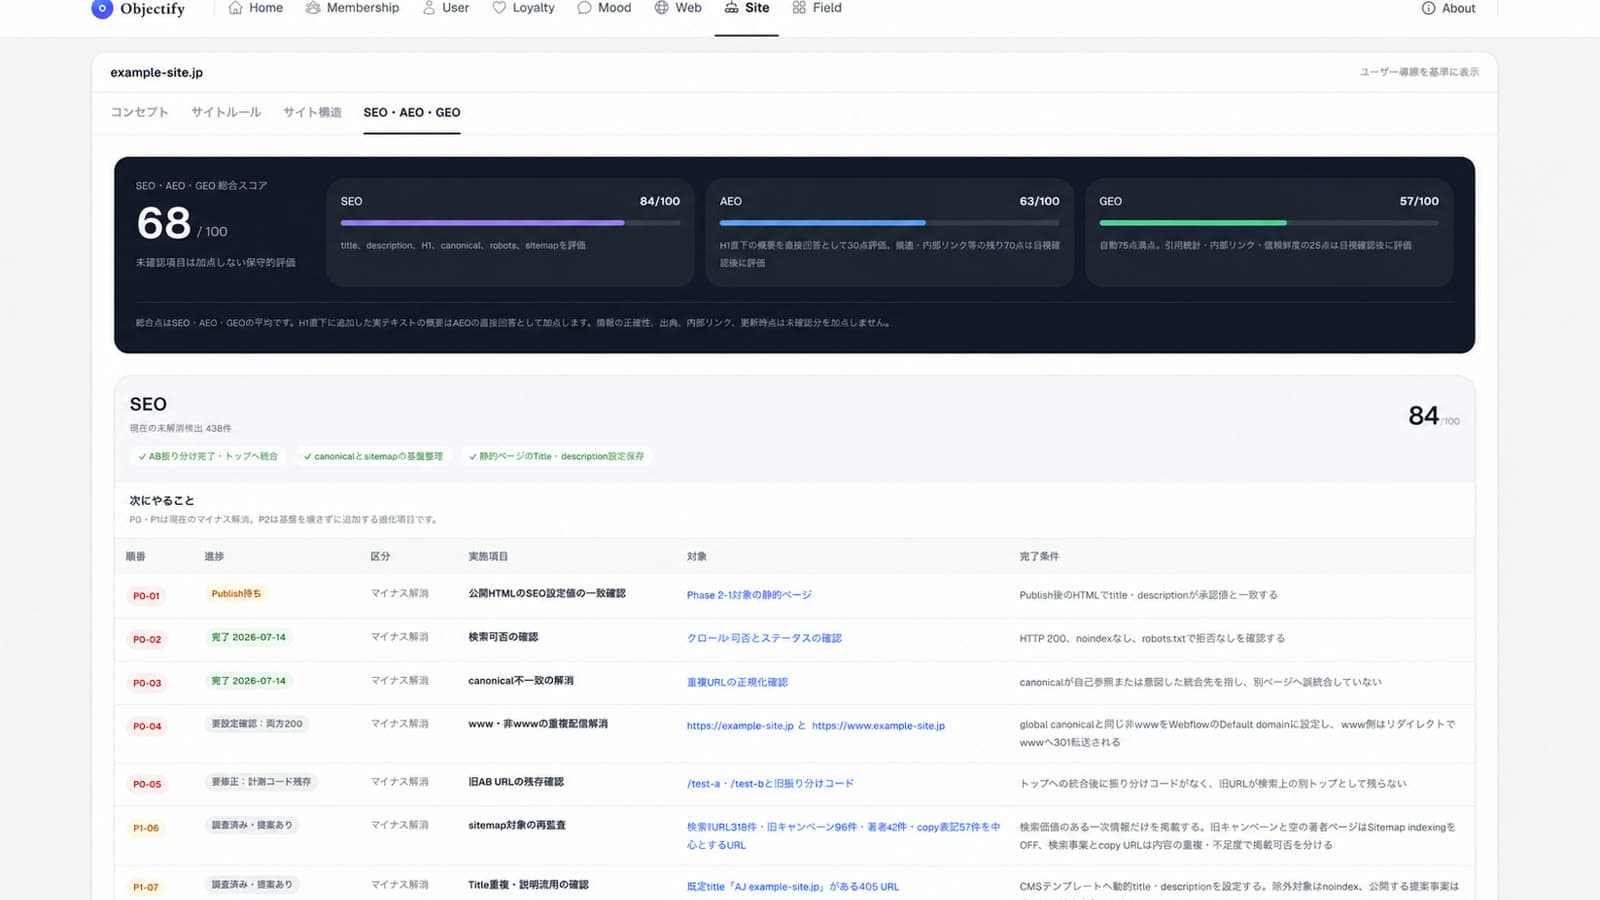Select the SEO・AEO・GEO tab
Viewport: 1600px width, 900px height.
click(x=412, y=112)
